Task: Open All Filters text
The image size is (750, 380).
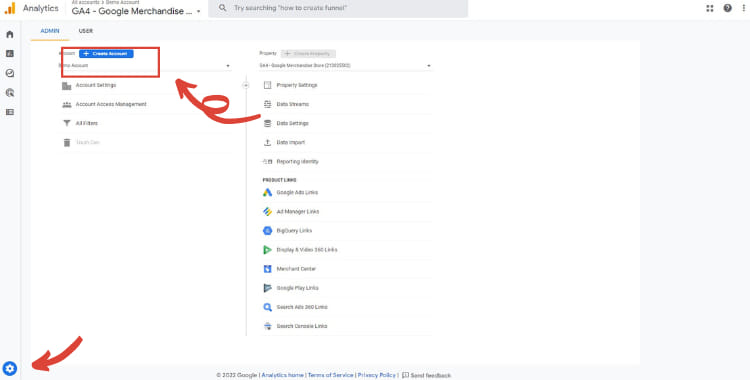Action: coord(87,123)
